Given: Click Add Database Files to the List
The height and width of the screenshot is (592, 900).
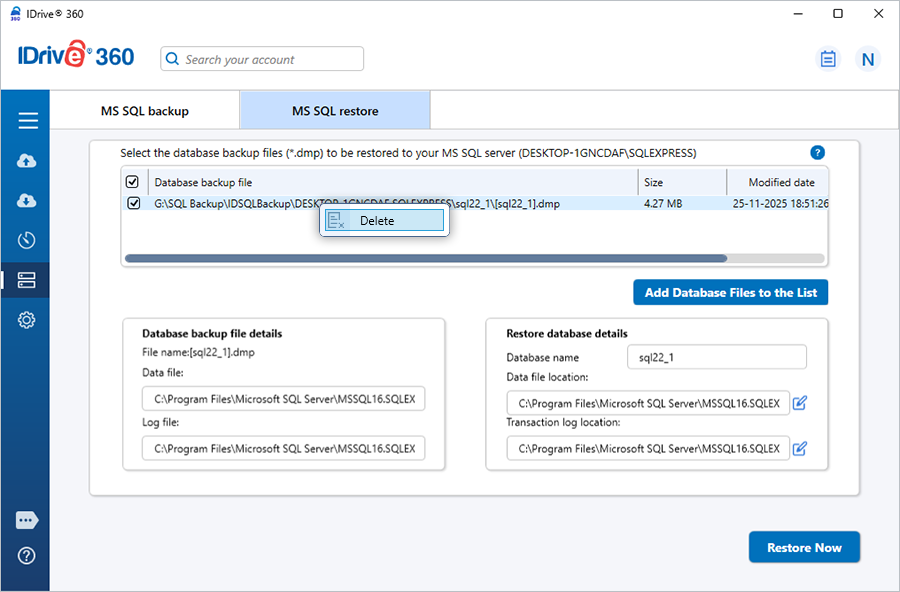Looking at the screenshot, I should 730,292.
